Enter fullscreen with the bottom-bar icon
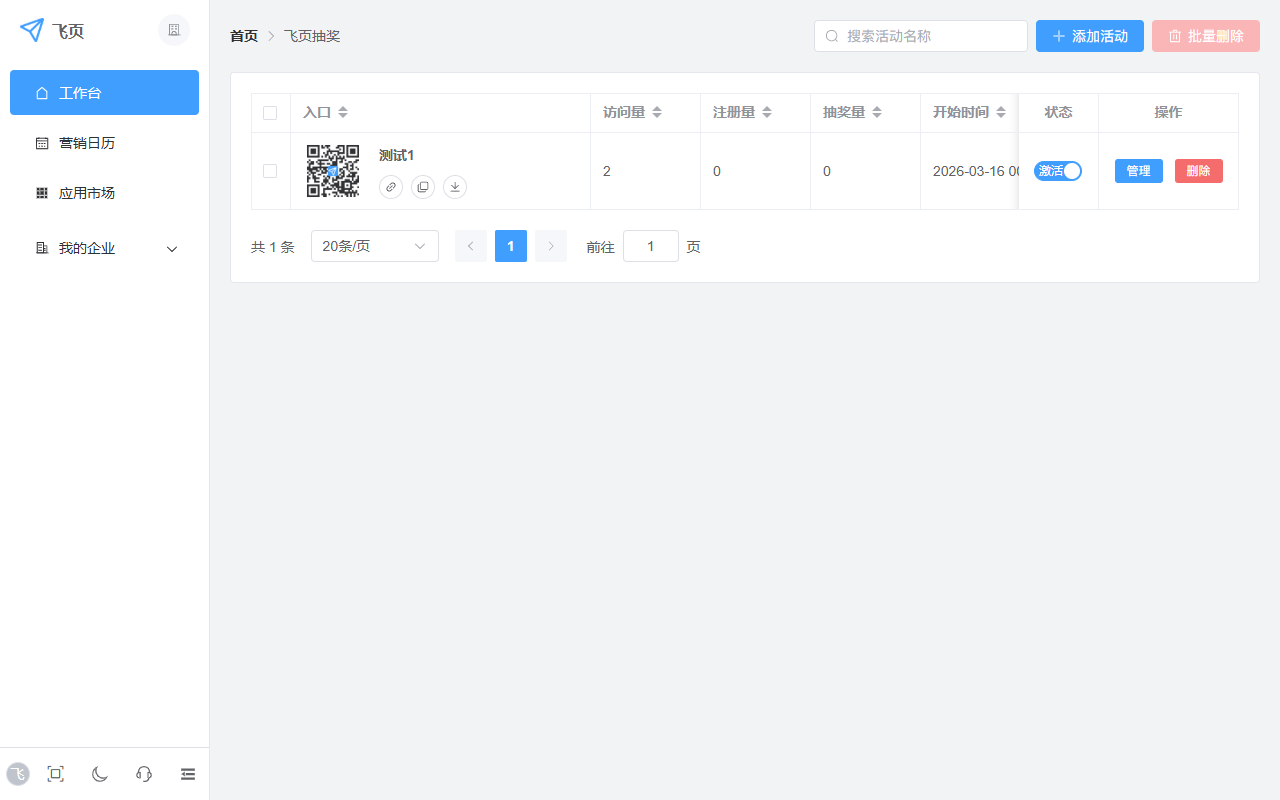This screenshot has width=1280, height=800. coord(56,774)
